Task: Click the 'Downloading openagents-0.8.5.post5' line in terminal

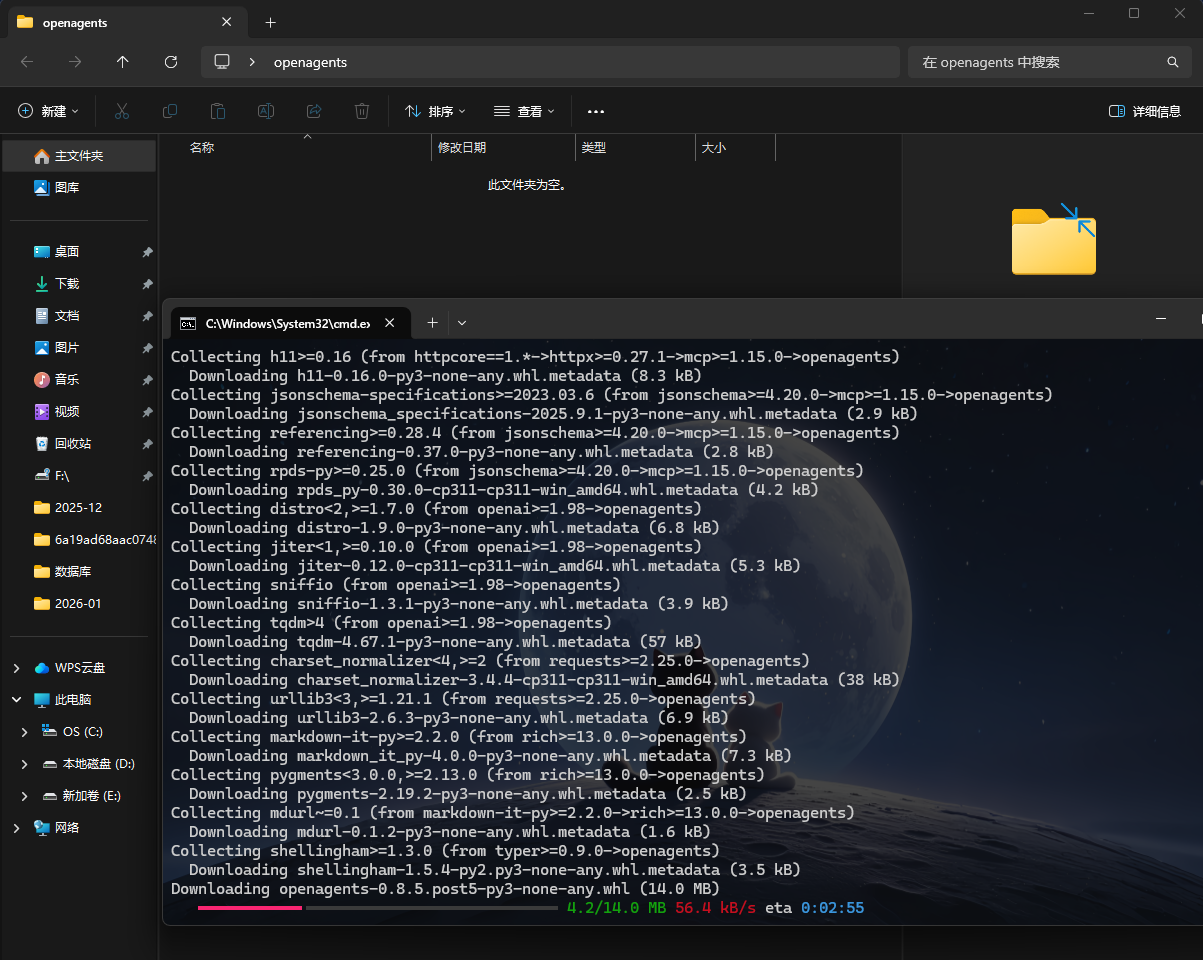Action: pos(445,889)
